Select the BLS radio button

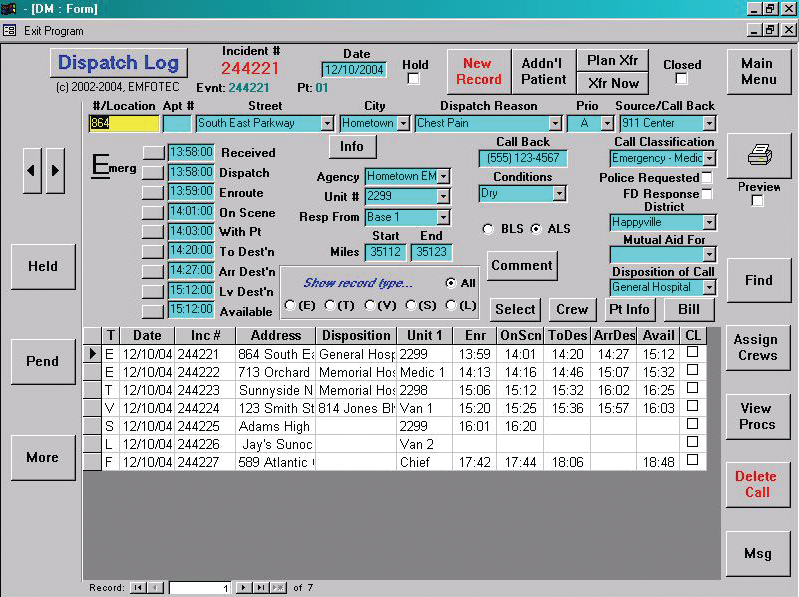pos(488,229)
